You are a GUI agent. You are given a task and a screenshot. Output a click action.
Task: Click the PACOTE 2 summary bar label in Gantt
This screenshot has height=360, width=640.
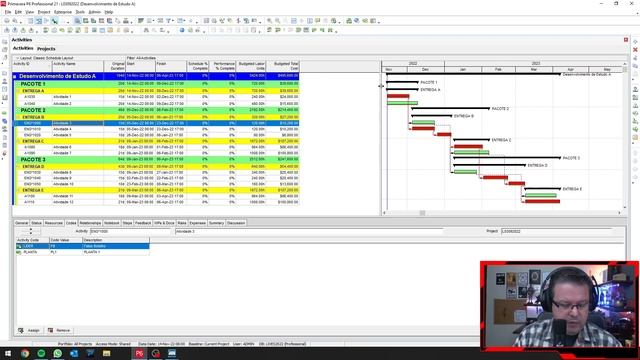click(x=500, y=109)
